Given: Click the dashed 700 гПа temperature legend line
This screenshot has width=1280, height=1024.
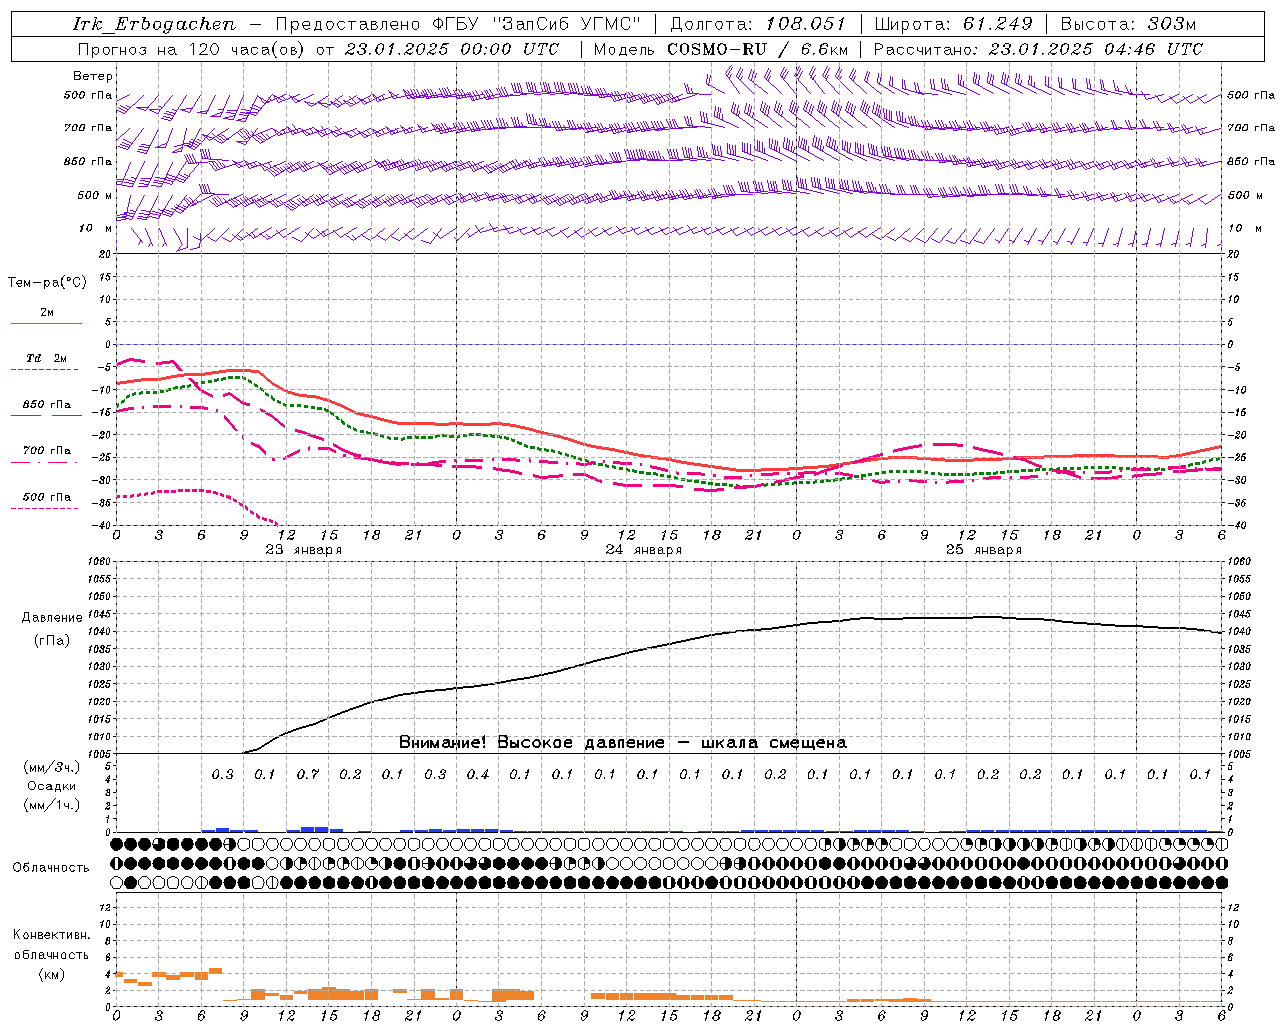Looking at the screenshot, I should (x=46, y=463).
